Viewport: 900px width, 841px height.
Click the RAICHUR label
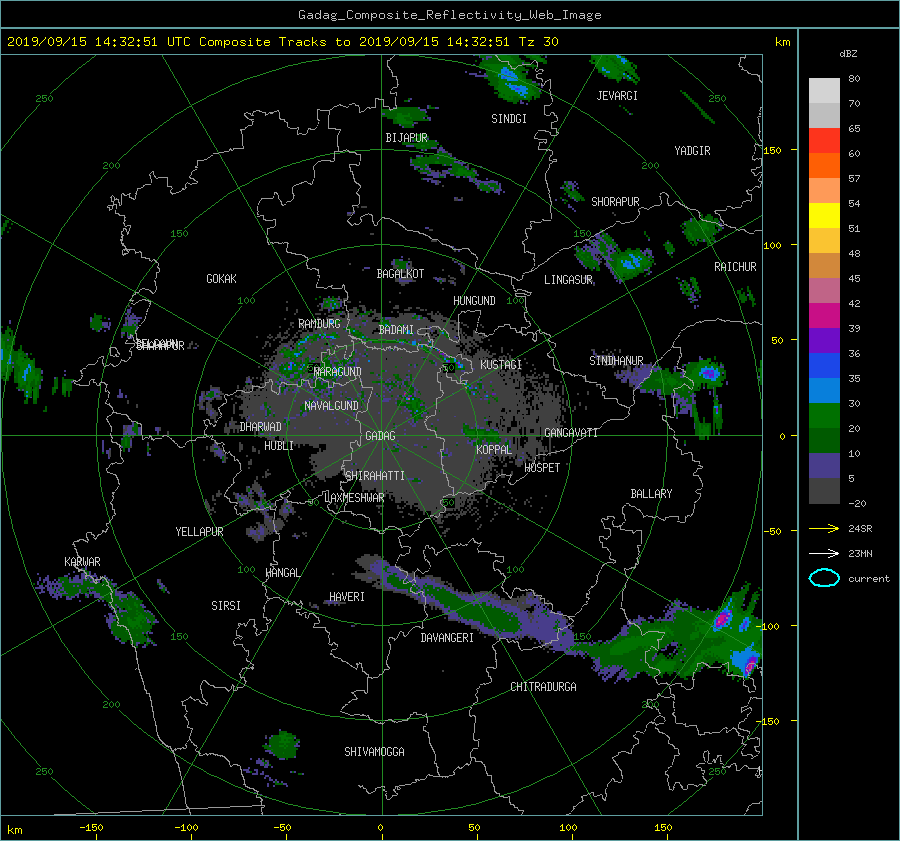[x=735, y=267]
